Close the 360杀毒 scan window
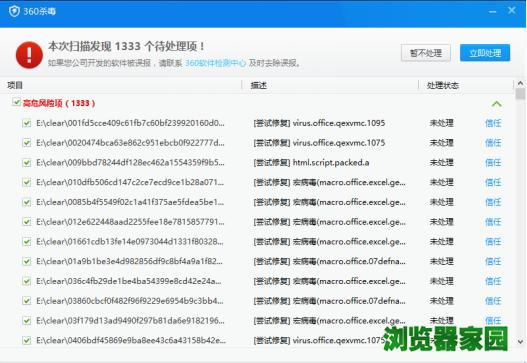Screen dimensions: 527x363 [x=512, y=10]
